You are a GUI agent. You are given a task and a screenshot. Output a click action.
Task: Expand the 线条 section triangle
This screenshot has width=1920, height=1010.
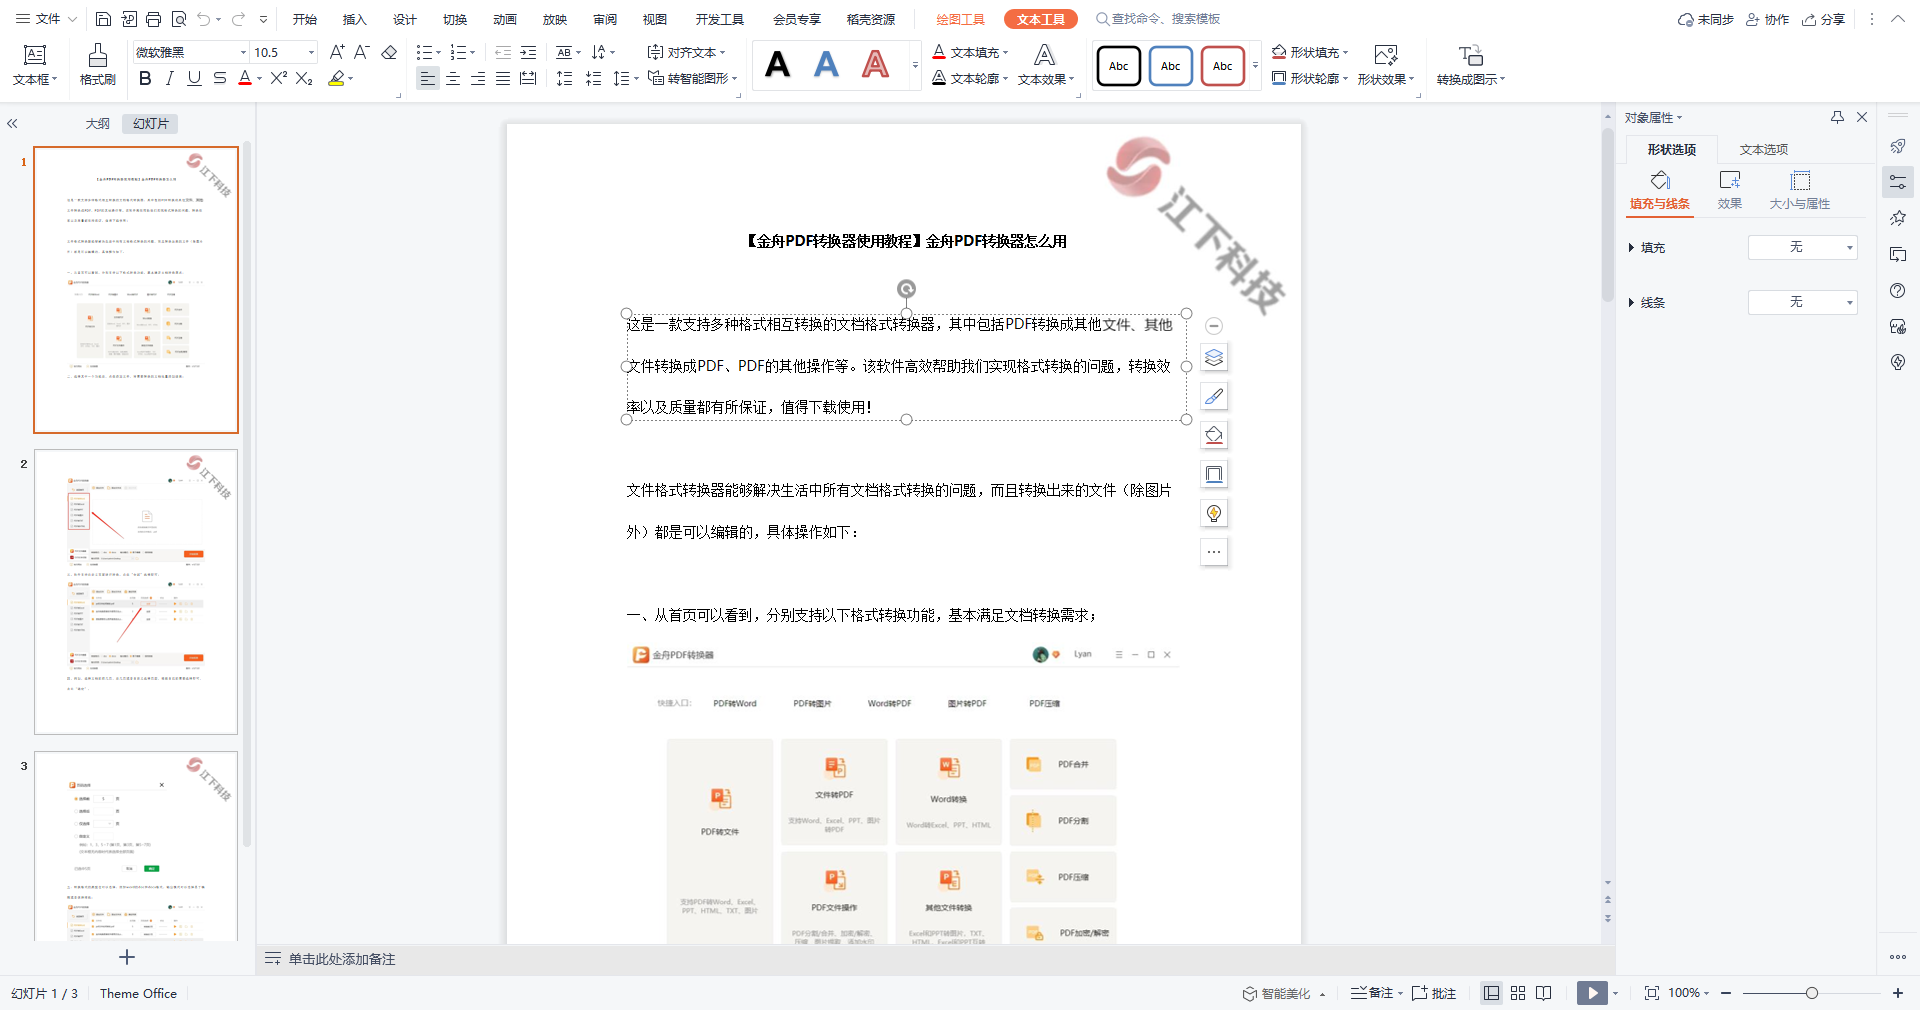tap(1631, 302)
